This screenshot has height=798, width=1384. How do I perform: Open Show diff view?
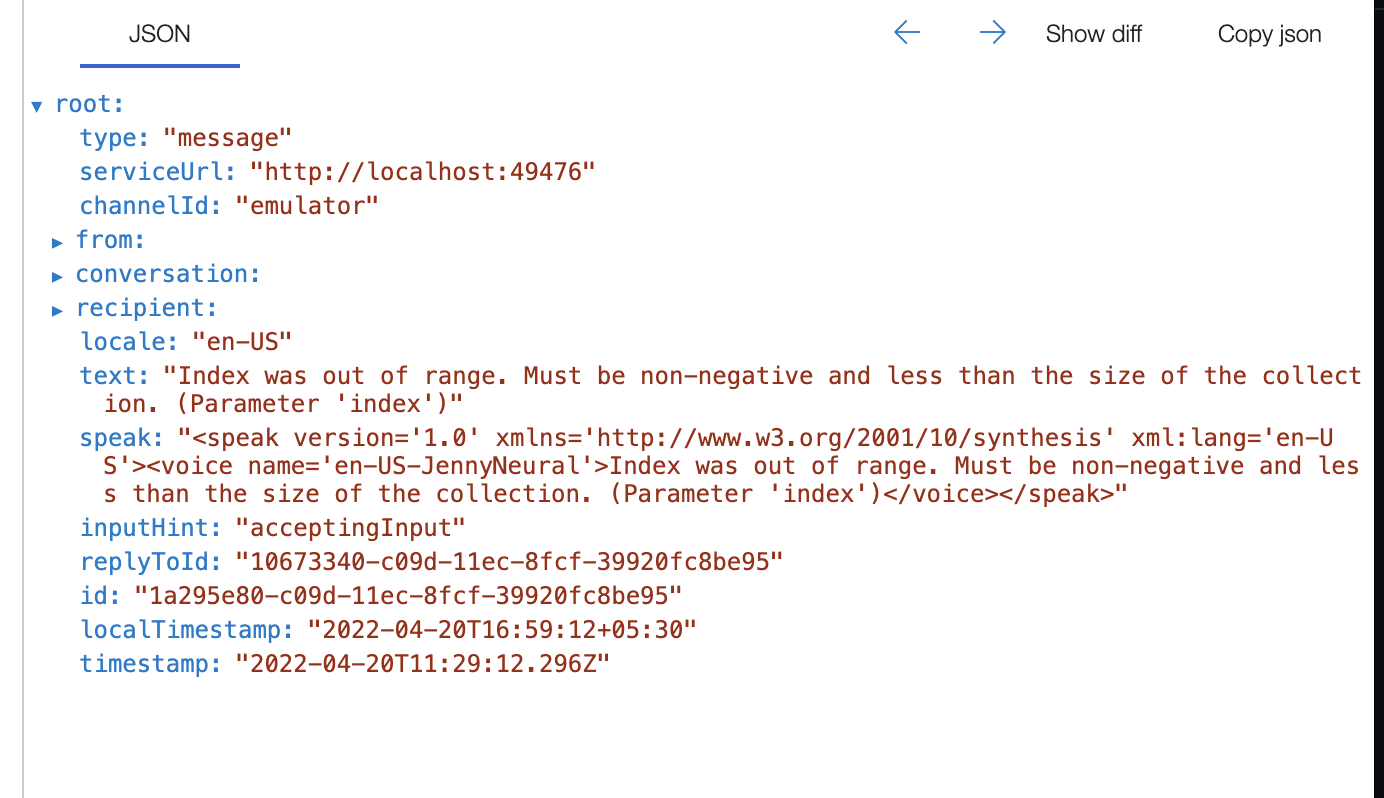click(1093, 33)
